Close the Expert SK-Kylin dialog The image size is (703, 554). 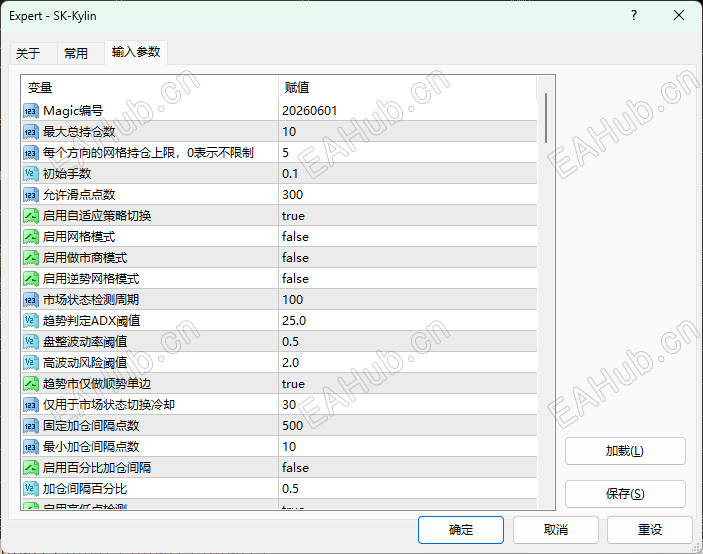tap(679, 16)
